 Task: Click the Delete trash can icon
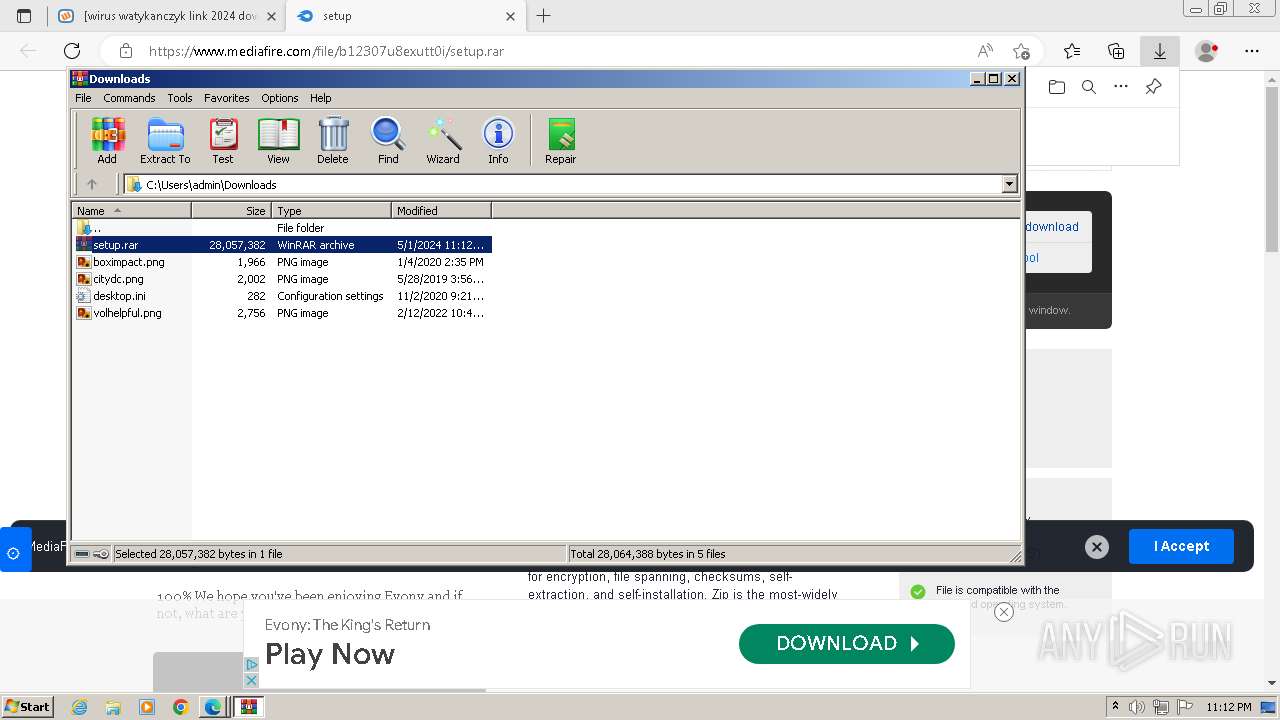click(x=333, y=140)
